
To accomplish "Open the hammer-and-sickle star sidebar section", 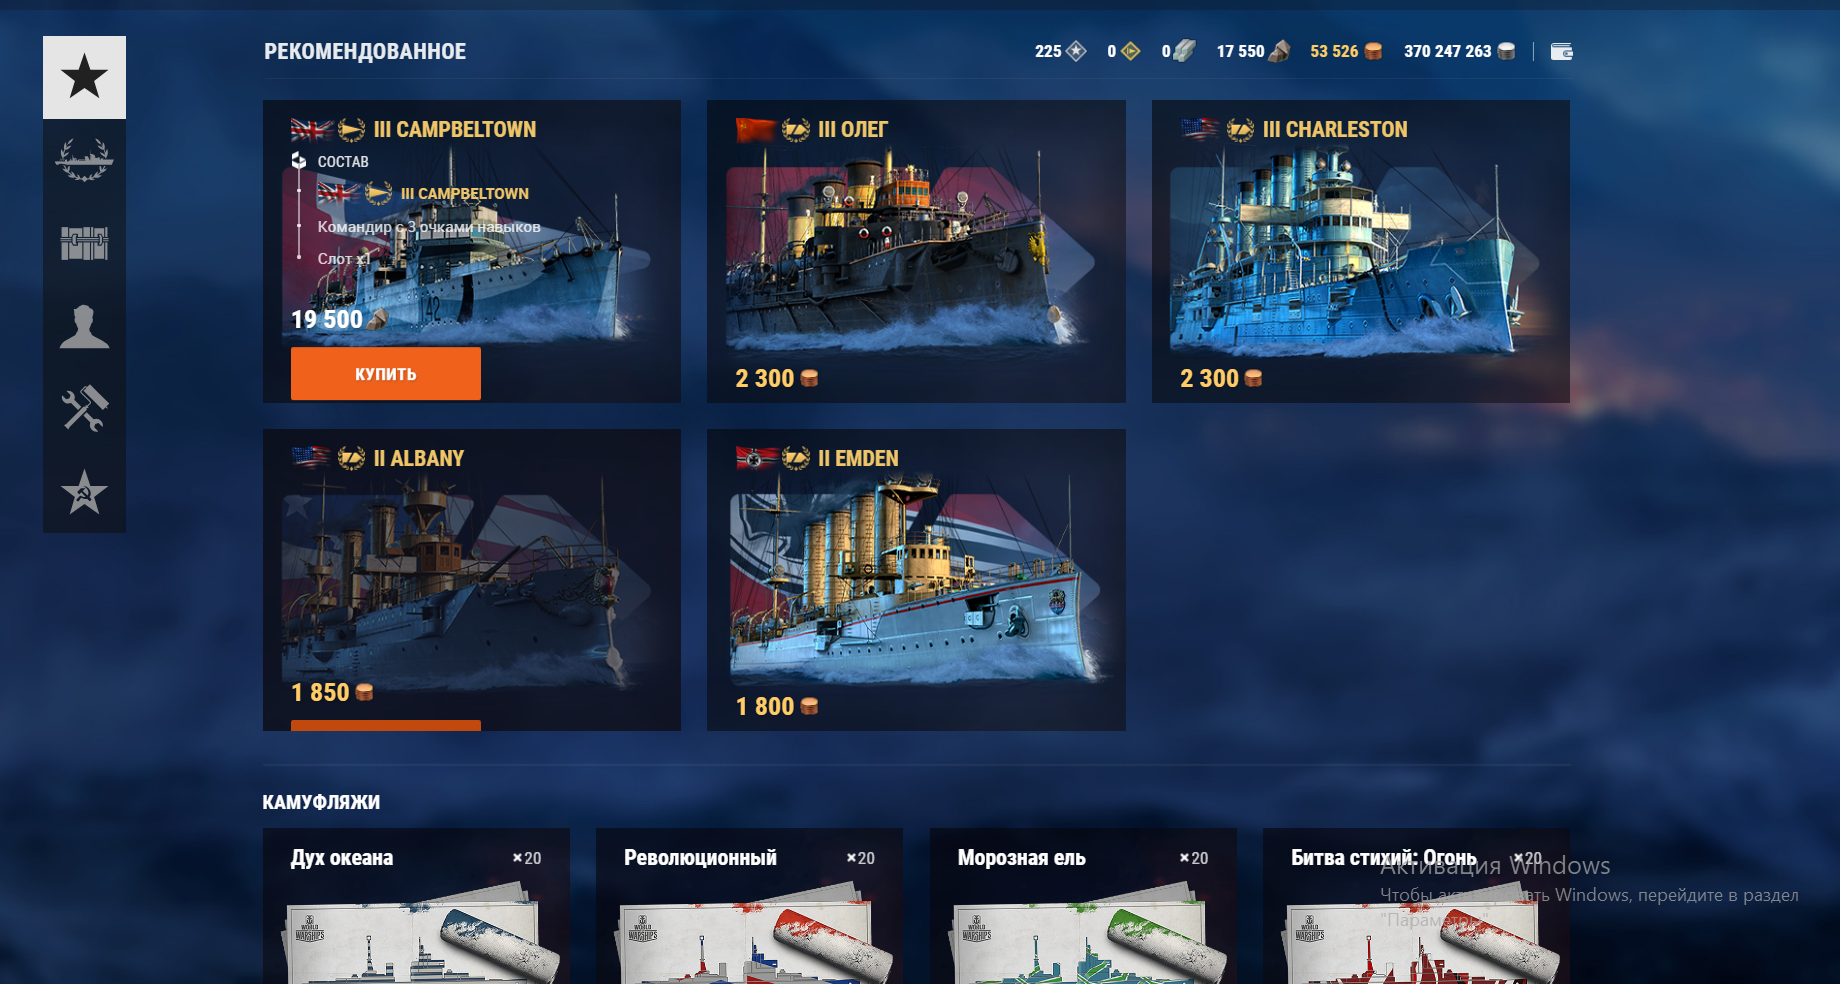I will tap(84, 492).
